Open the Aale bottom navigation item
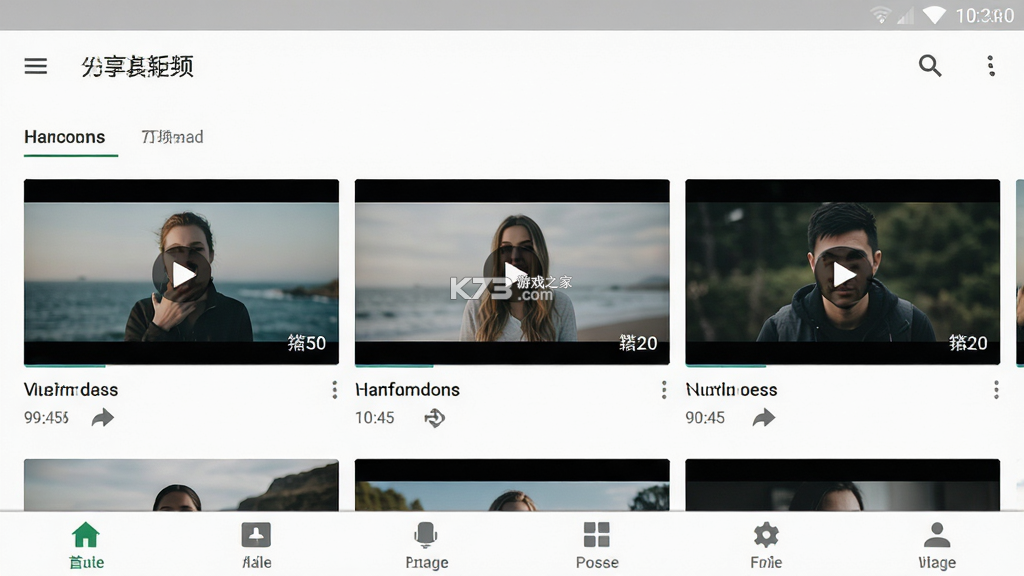This screenshot has width=1024, height=576. 256,545
